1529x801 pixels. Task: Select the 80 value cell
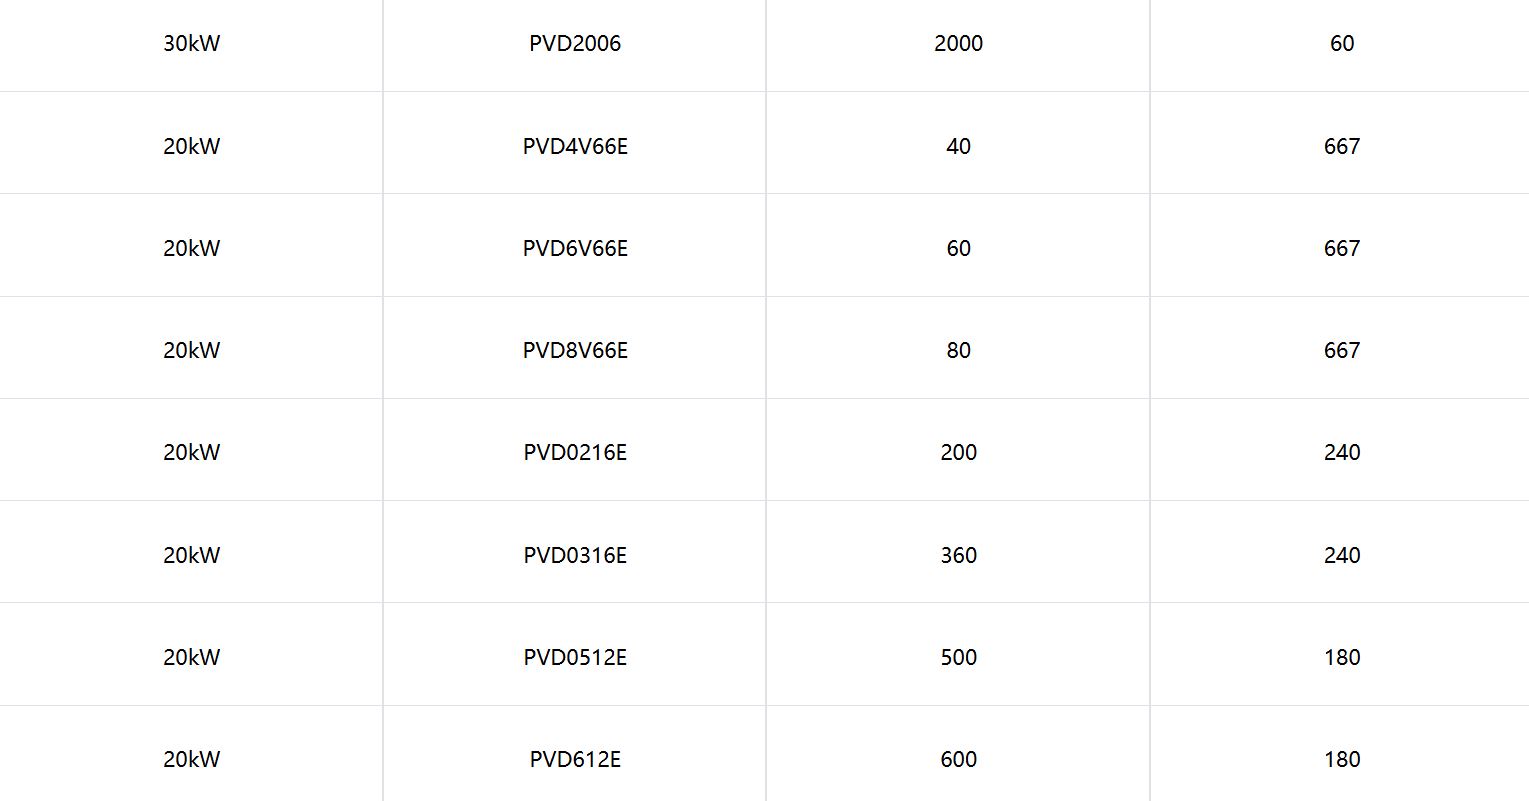pyautogui.click(x=958, y=350)
